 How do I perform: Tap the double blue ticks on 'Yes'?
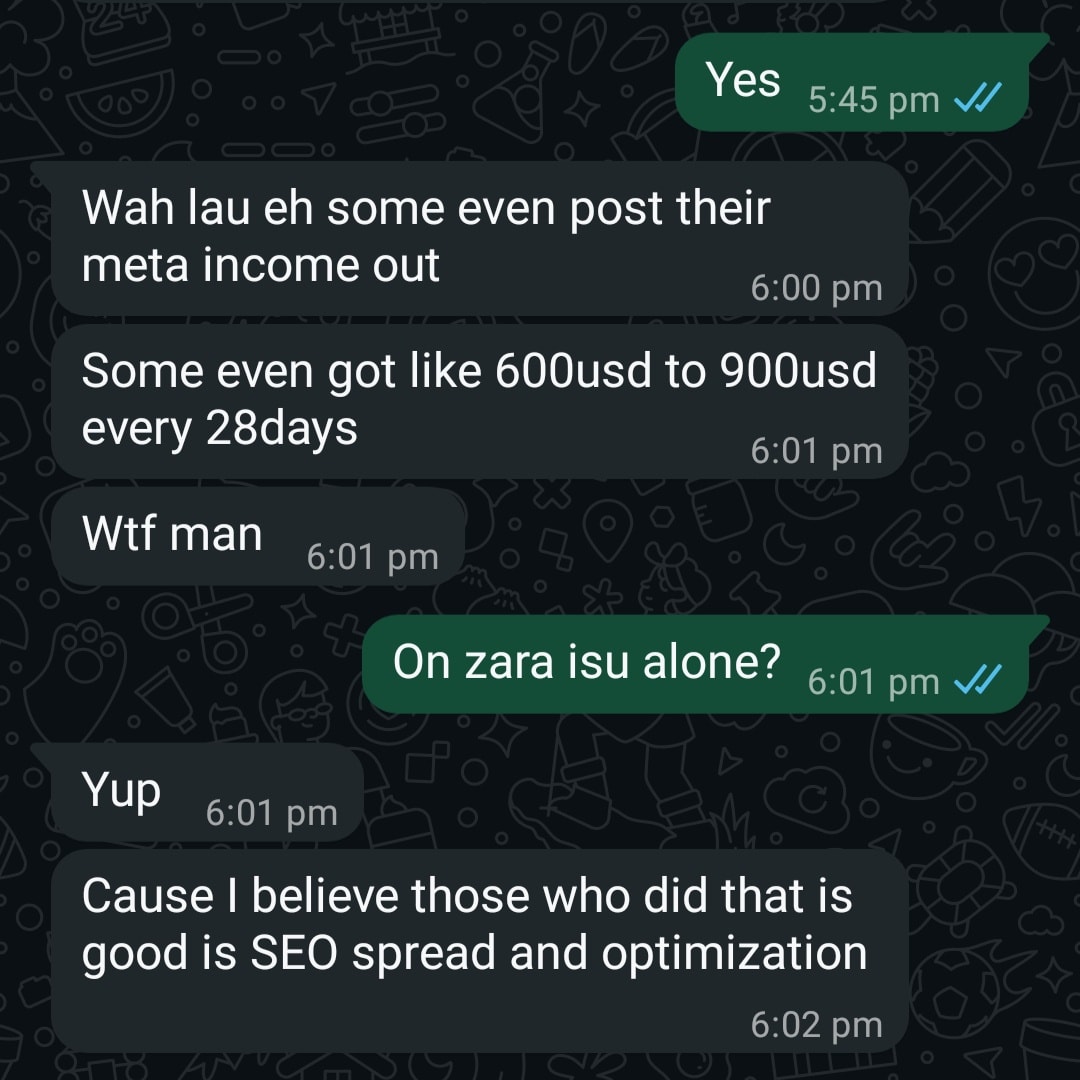[x=977, y=99]
